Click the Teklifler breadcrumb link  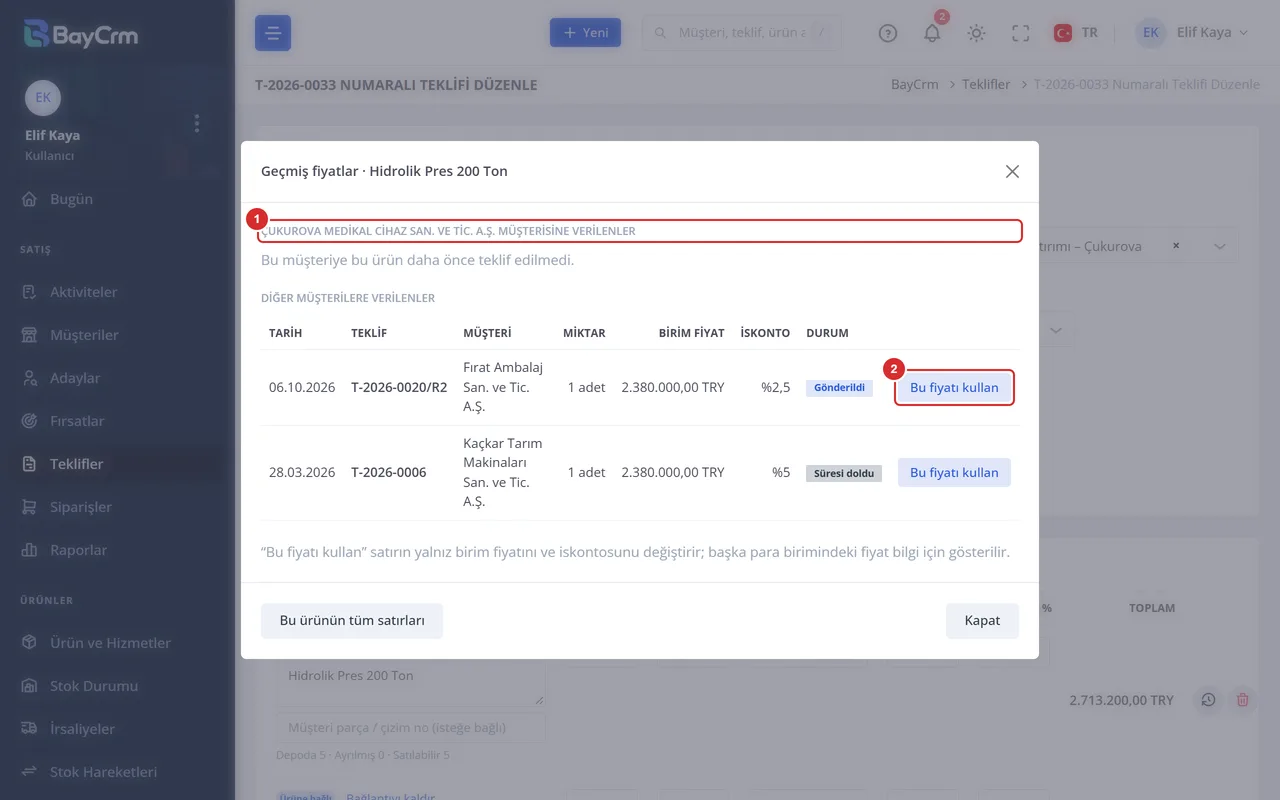tap(986, 85)
